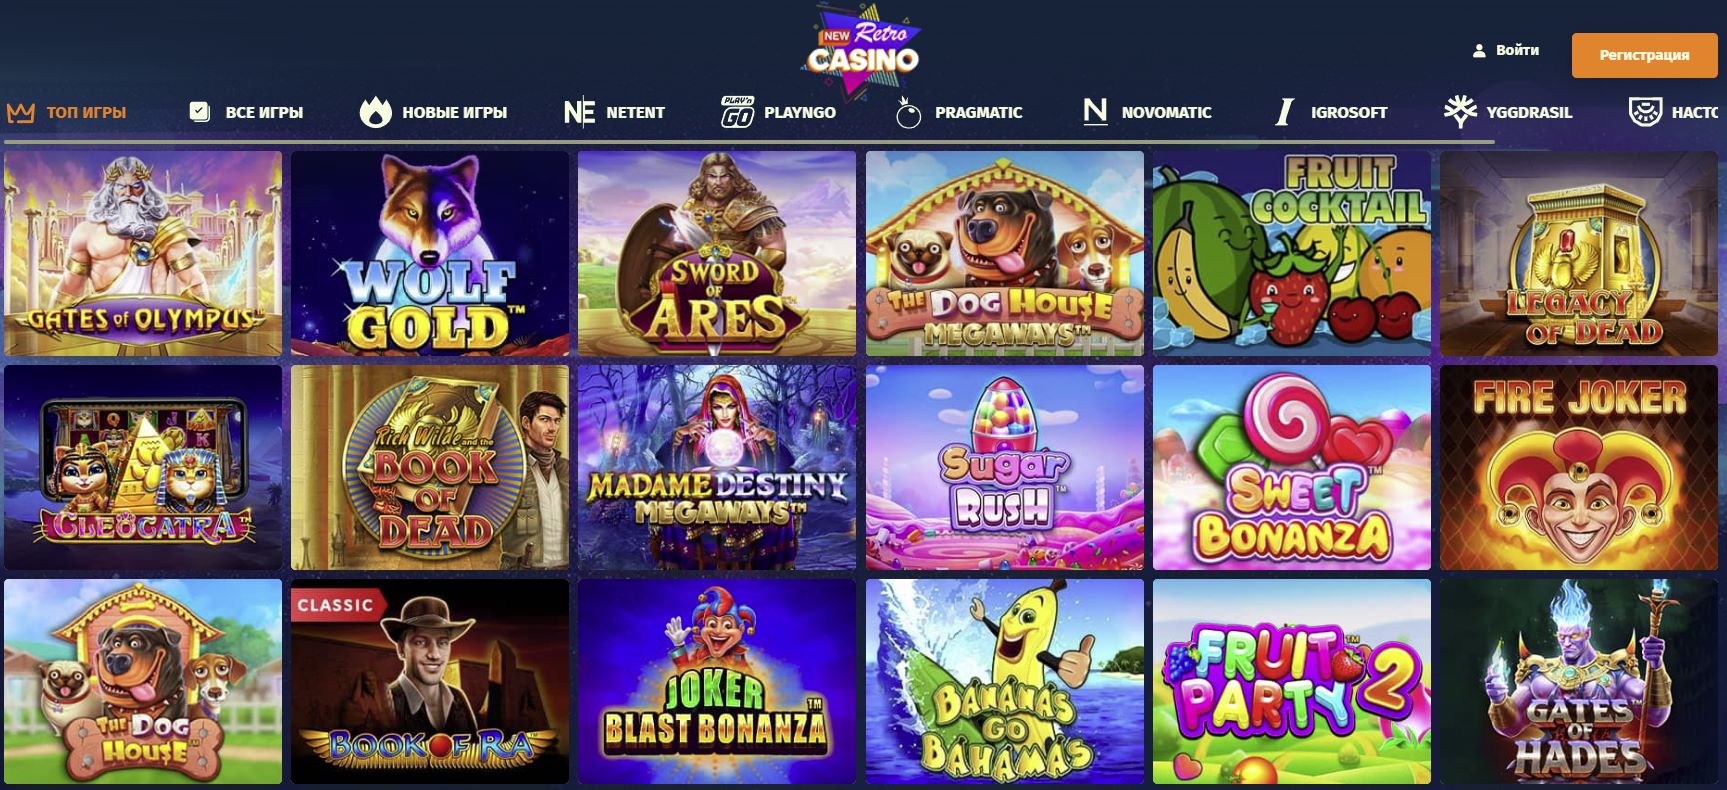Click the checkmark icon beside ВСЕ ИГРЫ
Viewport: 1727px width, 790px height.
coord(200,112)
